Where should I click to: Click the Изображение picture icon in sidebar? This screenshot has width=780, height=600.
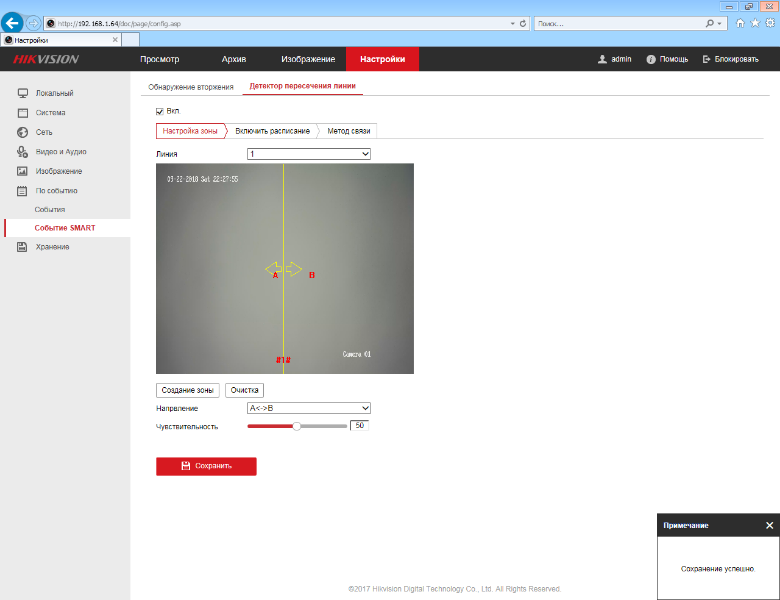(22, 171)
